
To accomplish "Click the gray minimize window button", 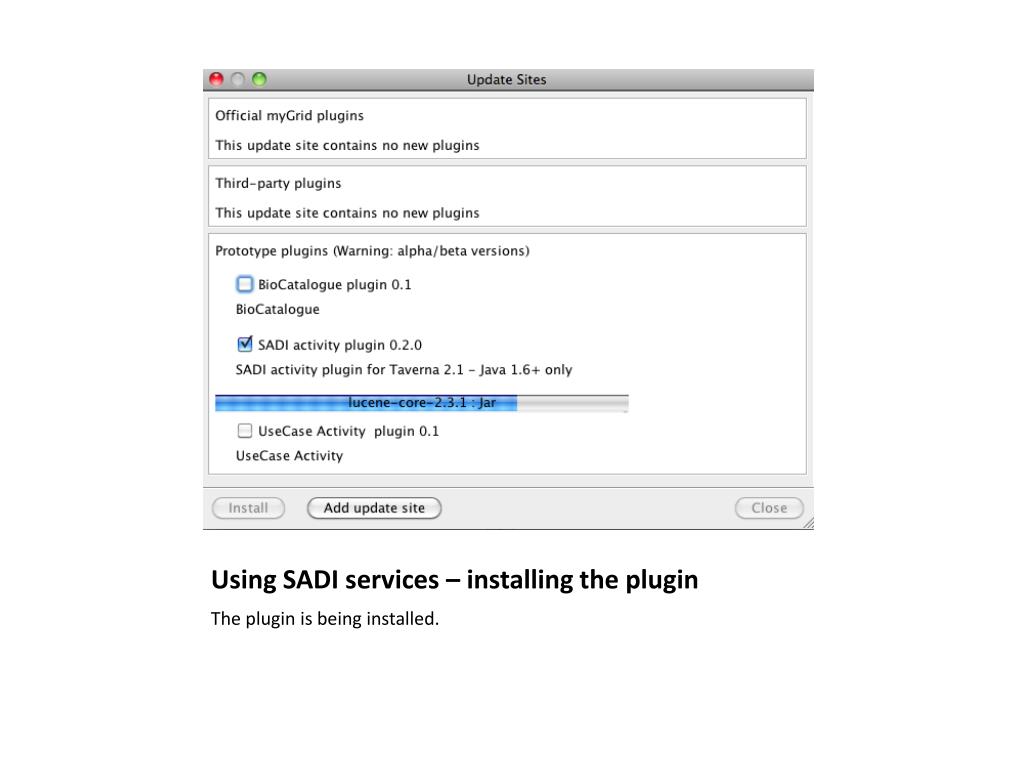I will [238, 79].
